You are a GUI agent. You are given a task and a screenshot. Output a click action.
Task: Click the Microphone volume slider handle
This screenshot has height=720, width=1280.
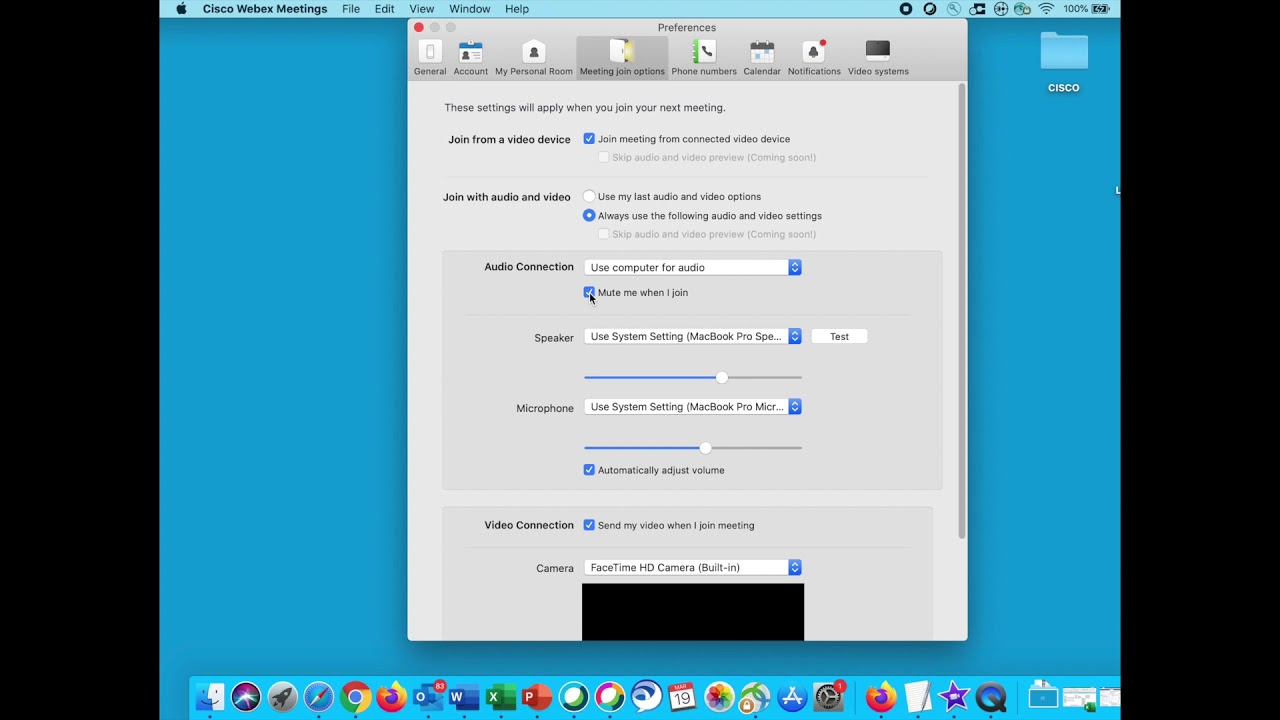(x=706, y=448)
